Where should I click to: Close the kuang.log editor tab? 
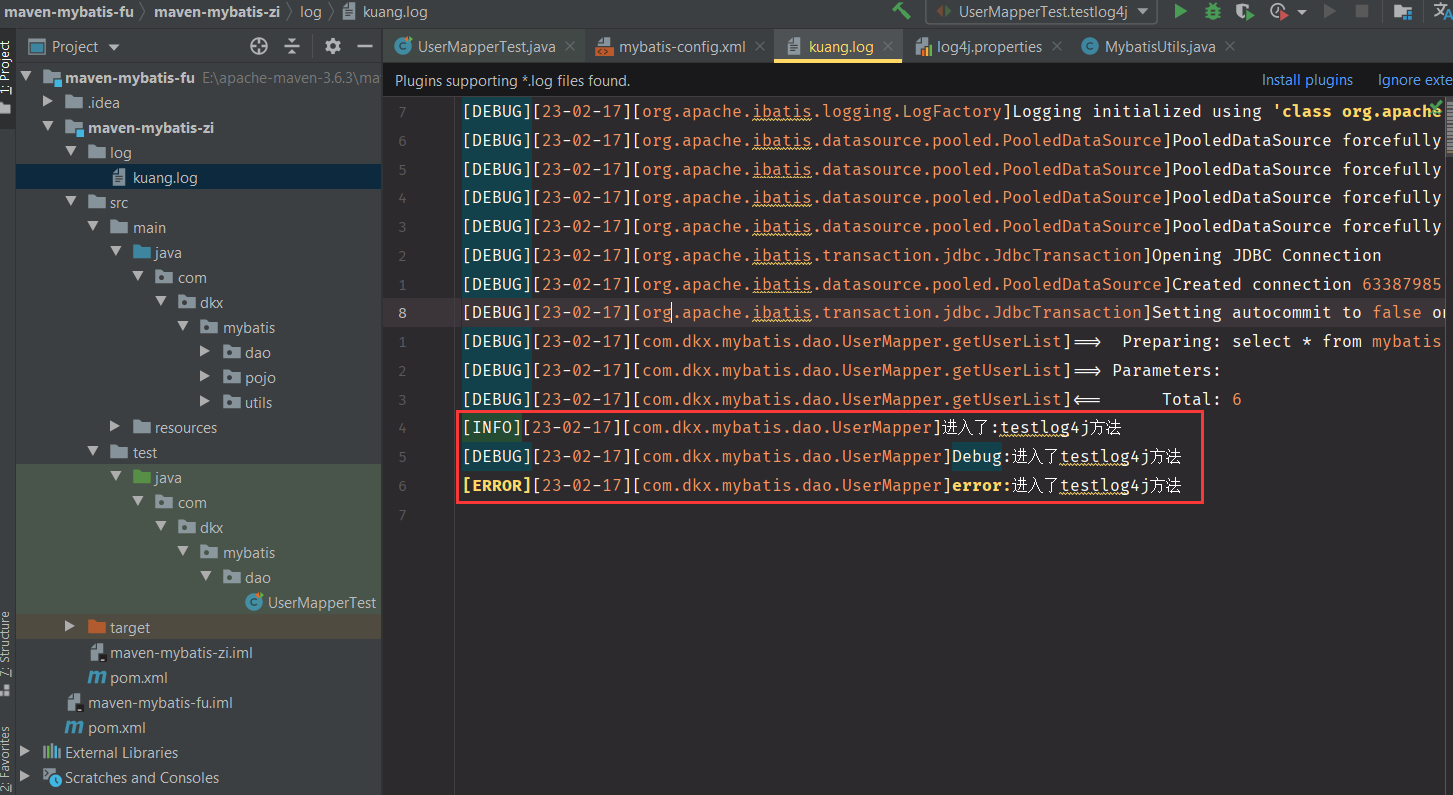tap(890, 47)
